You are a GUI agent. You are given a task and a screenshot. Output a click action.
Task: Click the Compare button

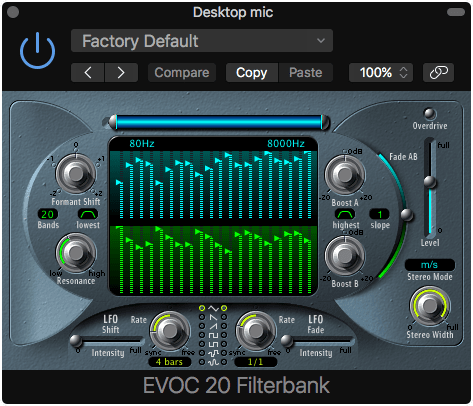182,72
